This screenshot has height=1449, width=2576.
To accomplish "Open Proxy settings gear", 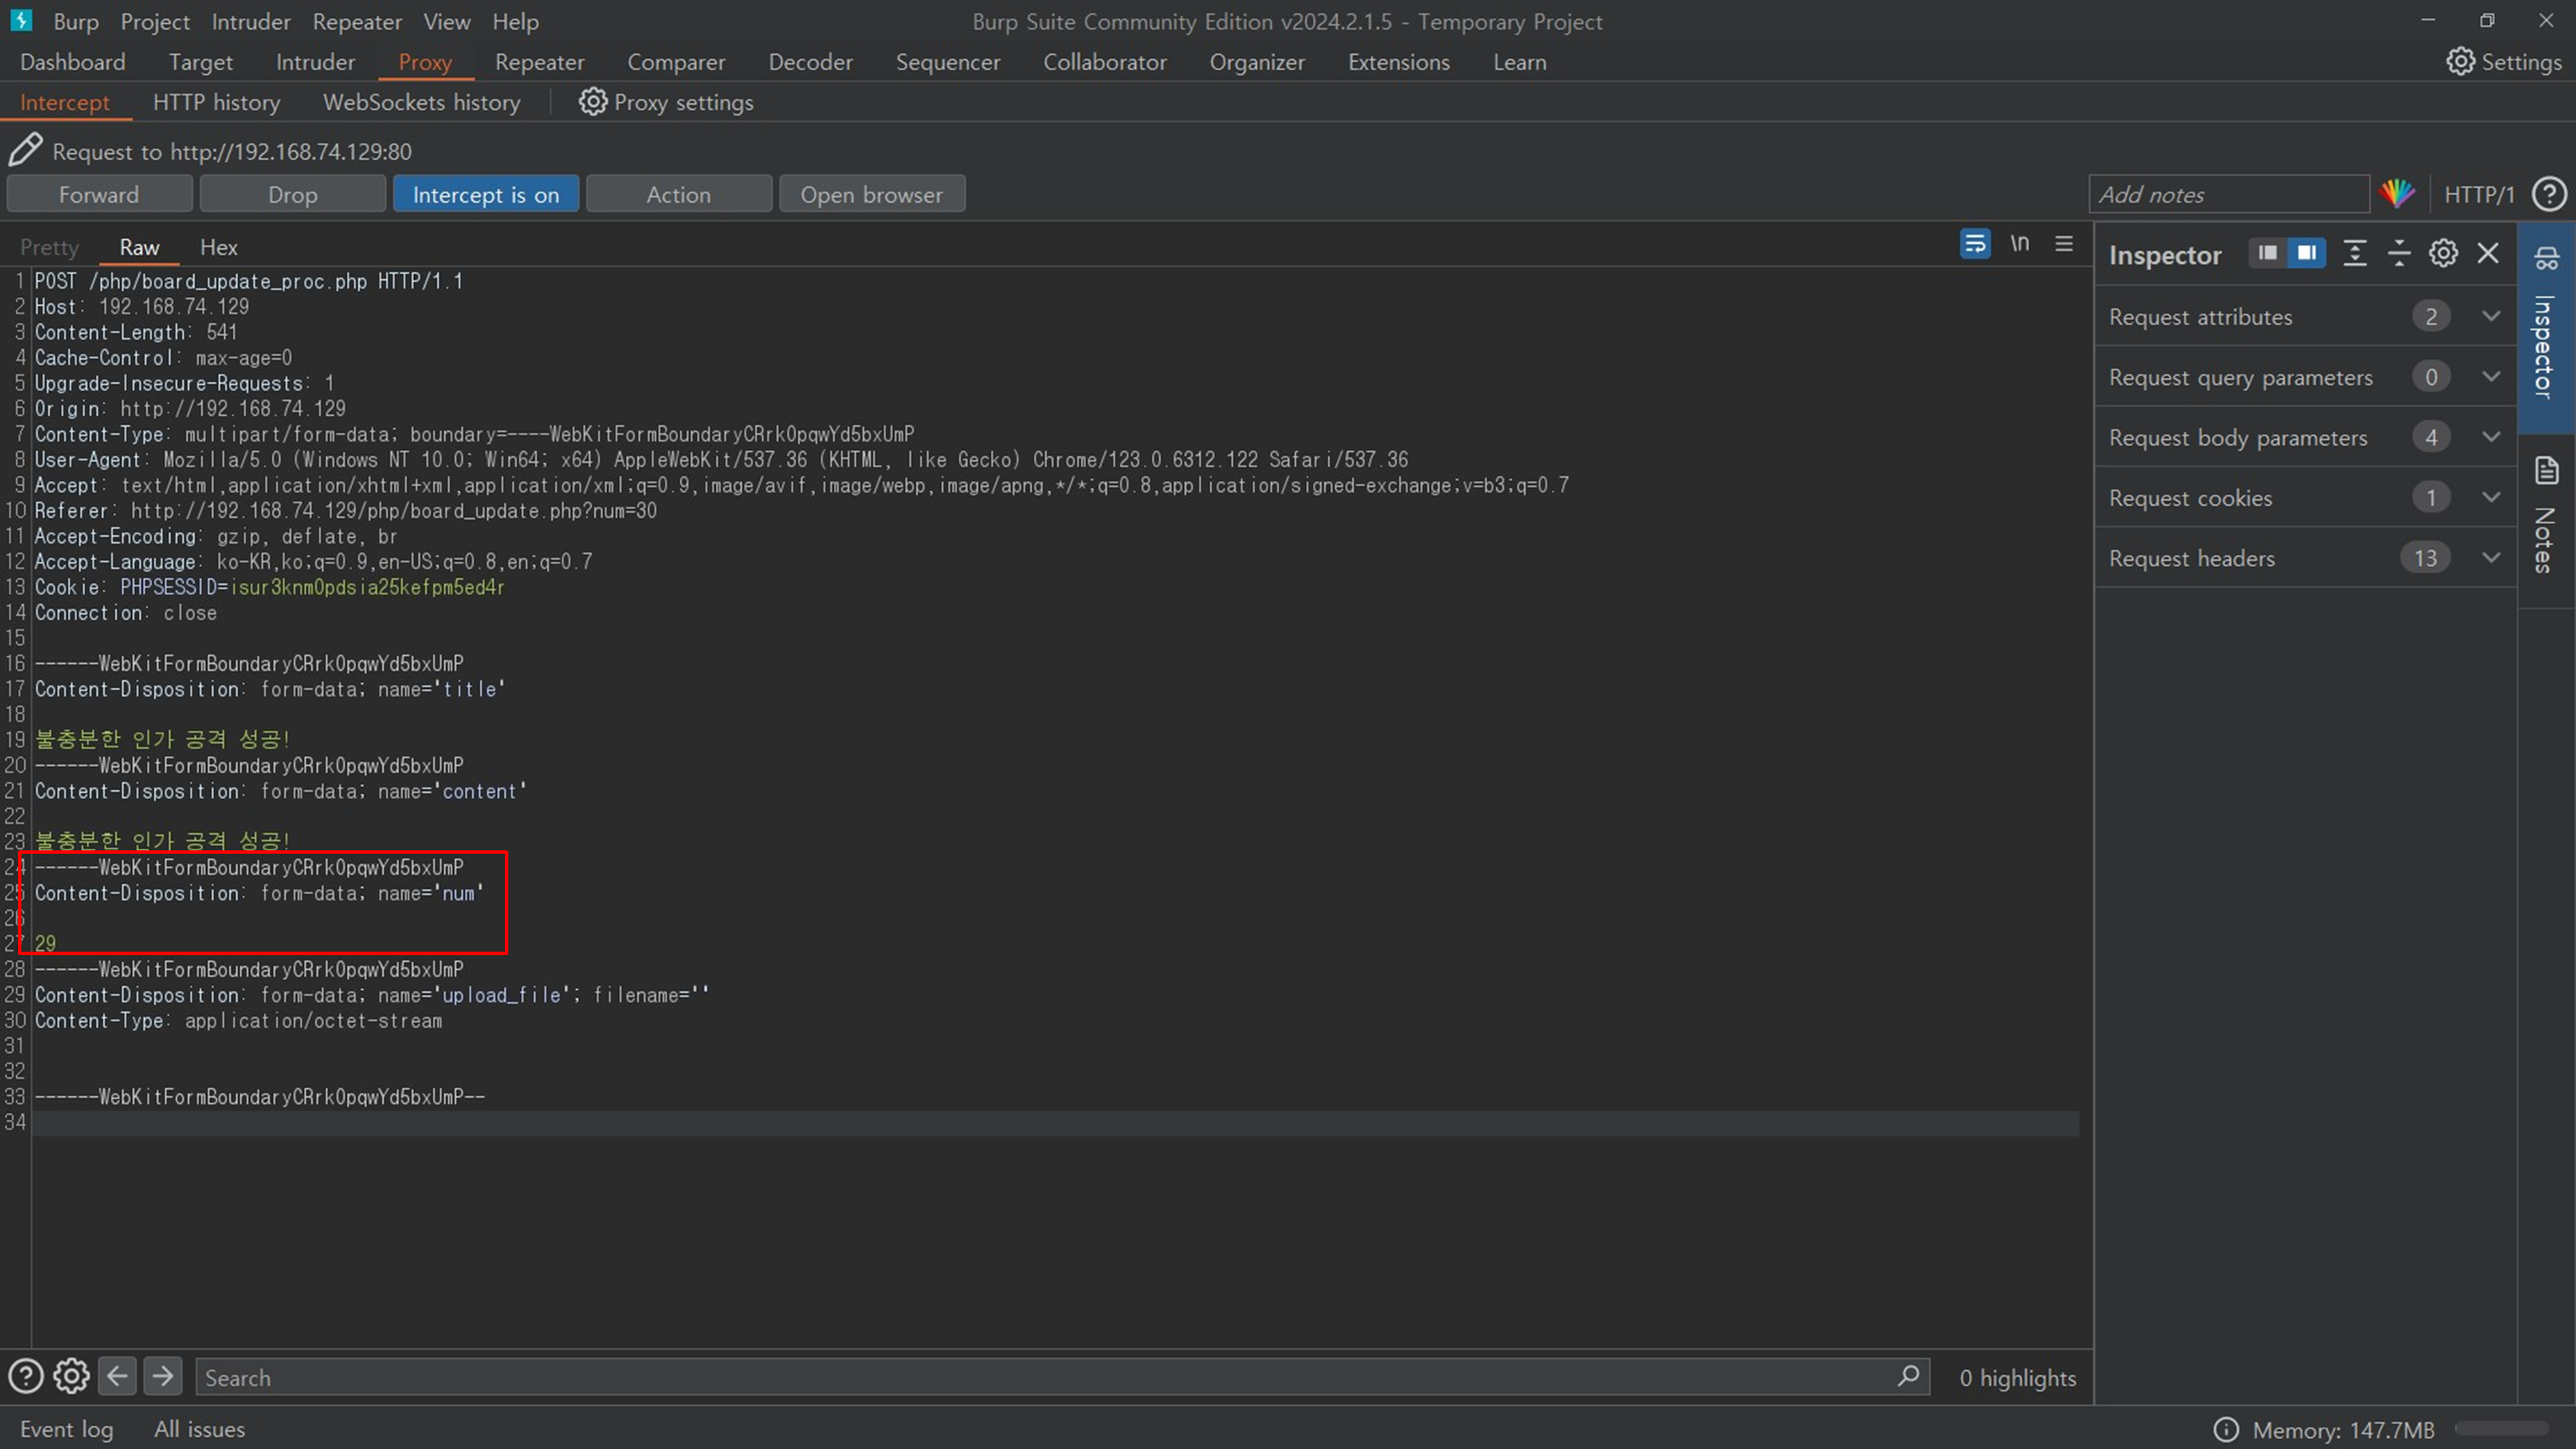I will pyautogui.click(x=592, y=101).
